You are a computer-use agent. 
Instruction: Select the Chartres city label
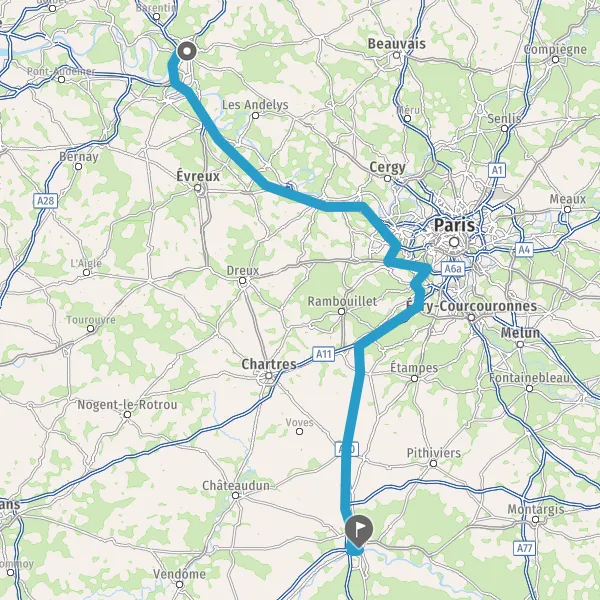pos(269,364)
